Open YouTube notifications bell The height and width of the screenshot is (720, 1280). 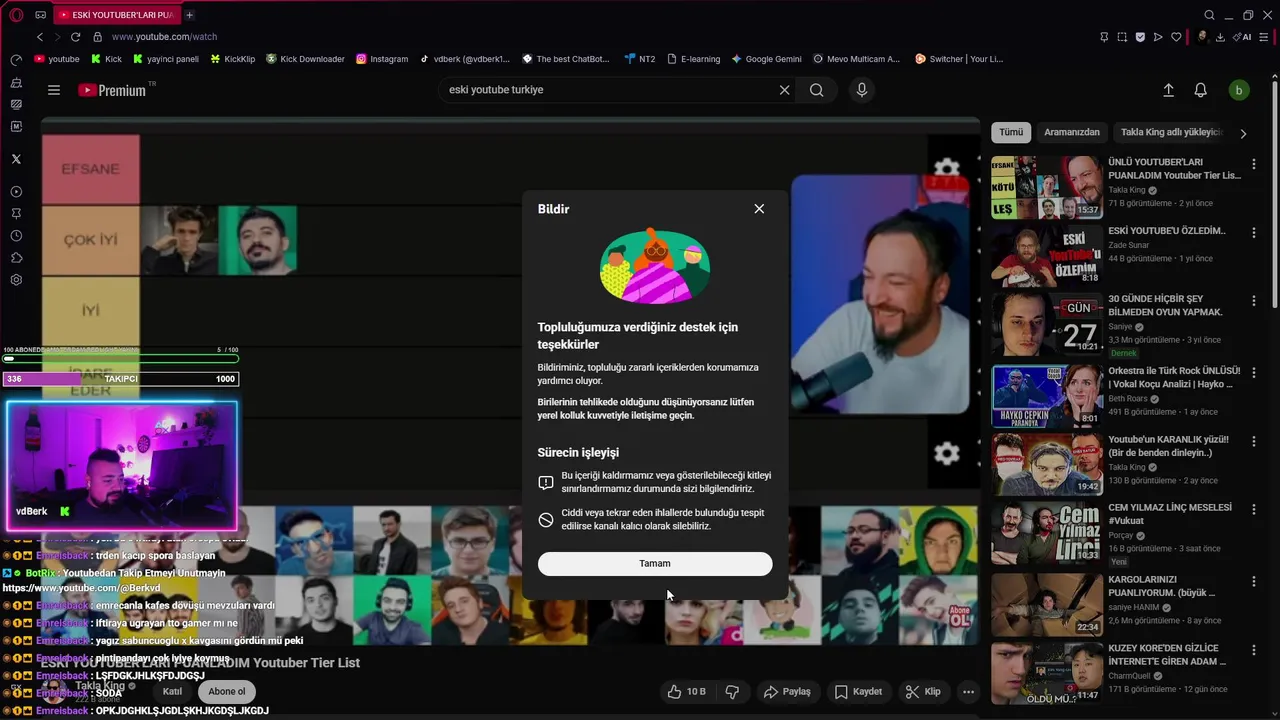coord(1201,90)
